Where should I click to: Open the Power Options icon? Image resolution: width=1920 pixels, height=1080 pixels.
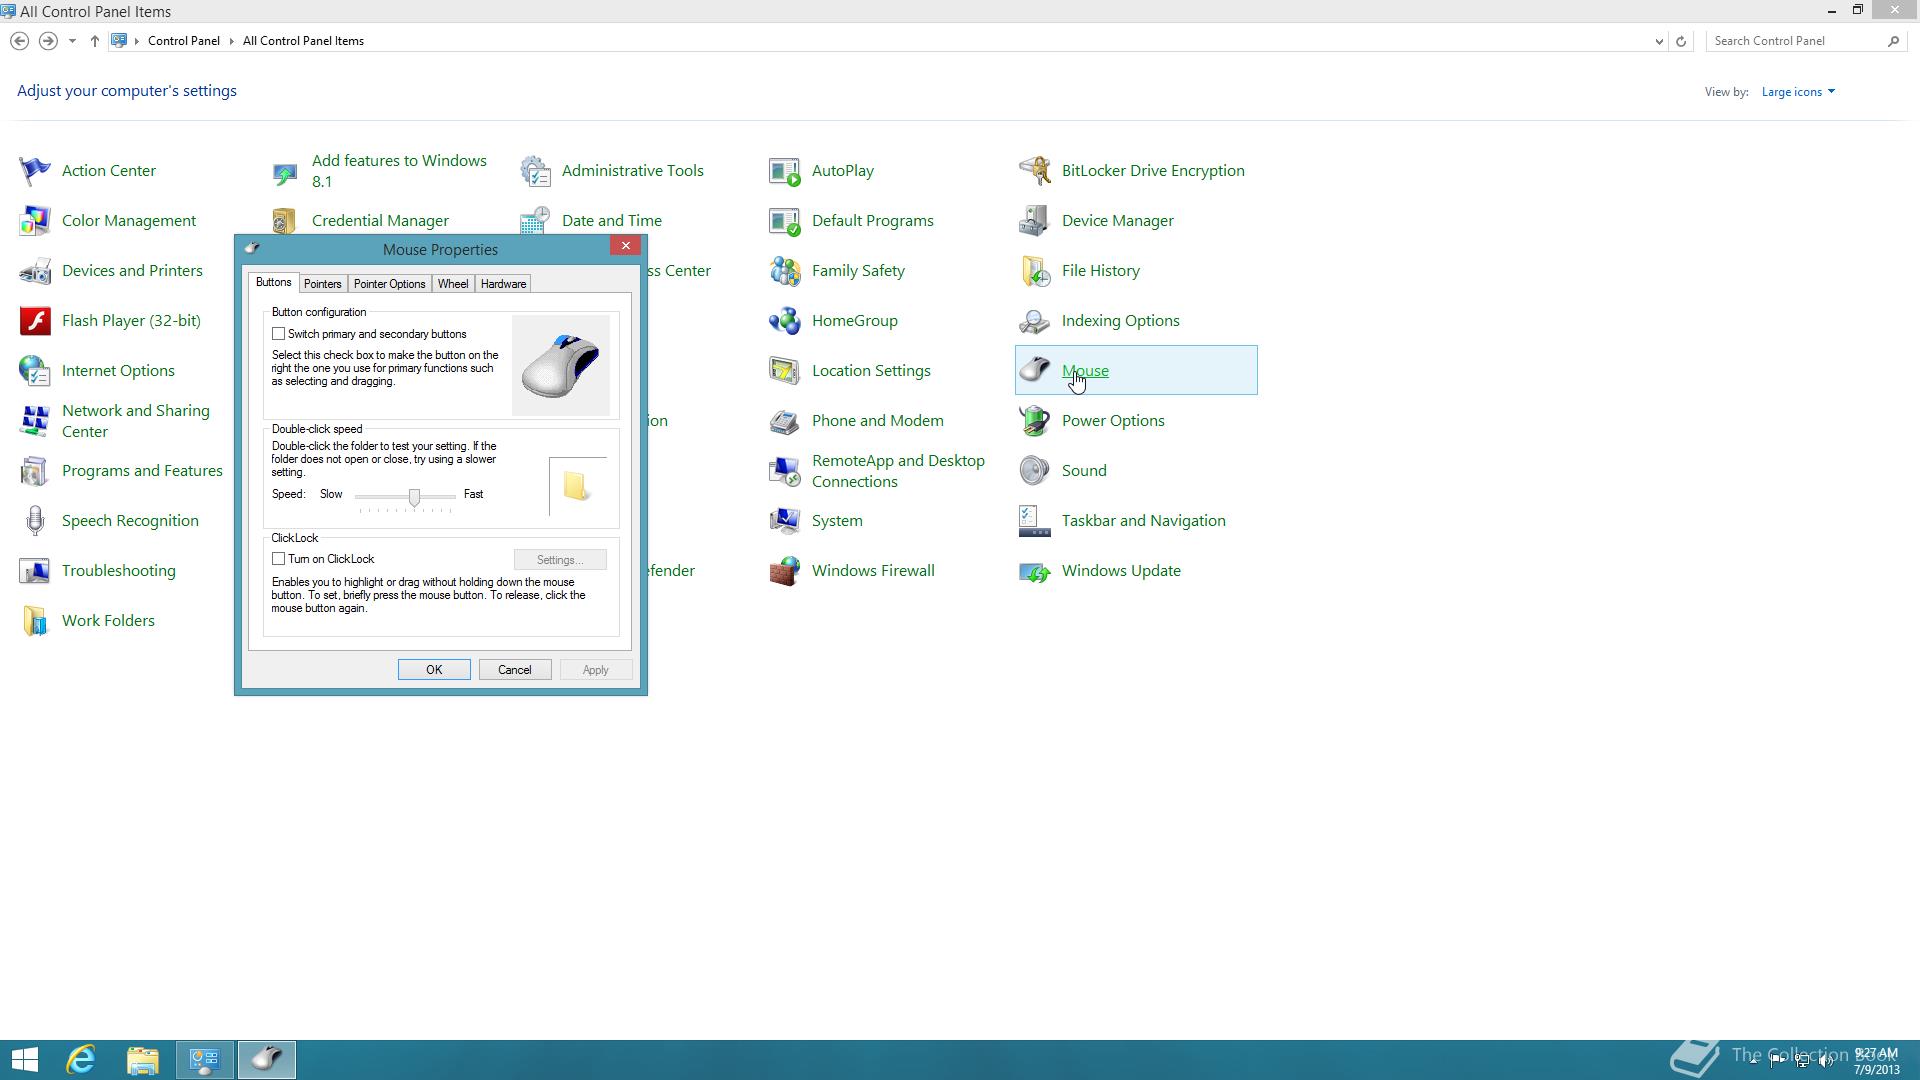pos(1035,421)
